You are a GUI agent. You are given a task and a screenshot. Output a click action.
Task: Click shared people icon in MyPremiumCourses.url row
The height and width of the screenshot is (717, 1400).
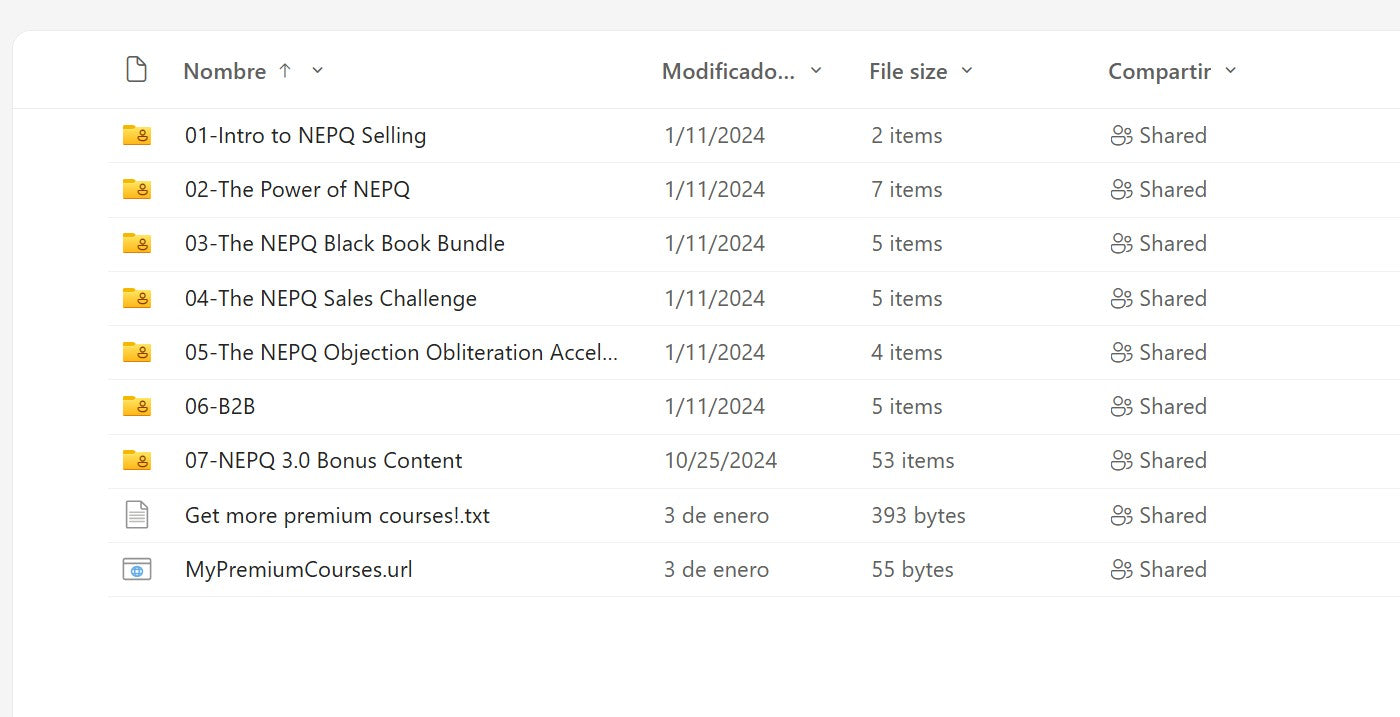pos(1121,570)
